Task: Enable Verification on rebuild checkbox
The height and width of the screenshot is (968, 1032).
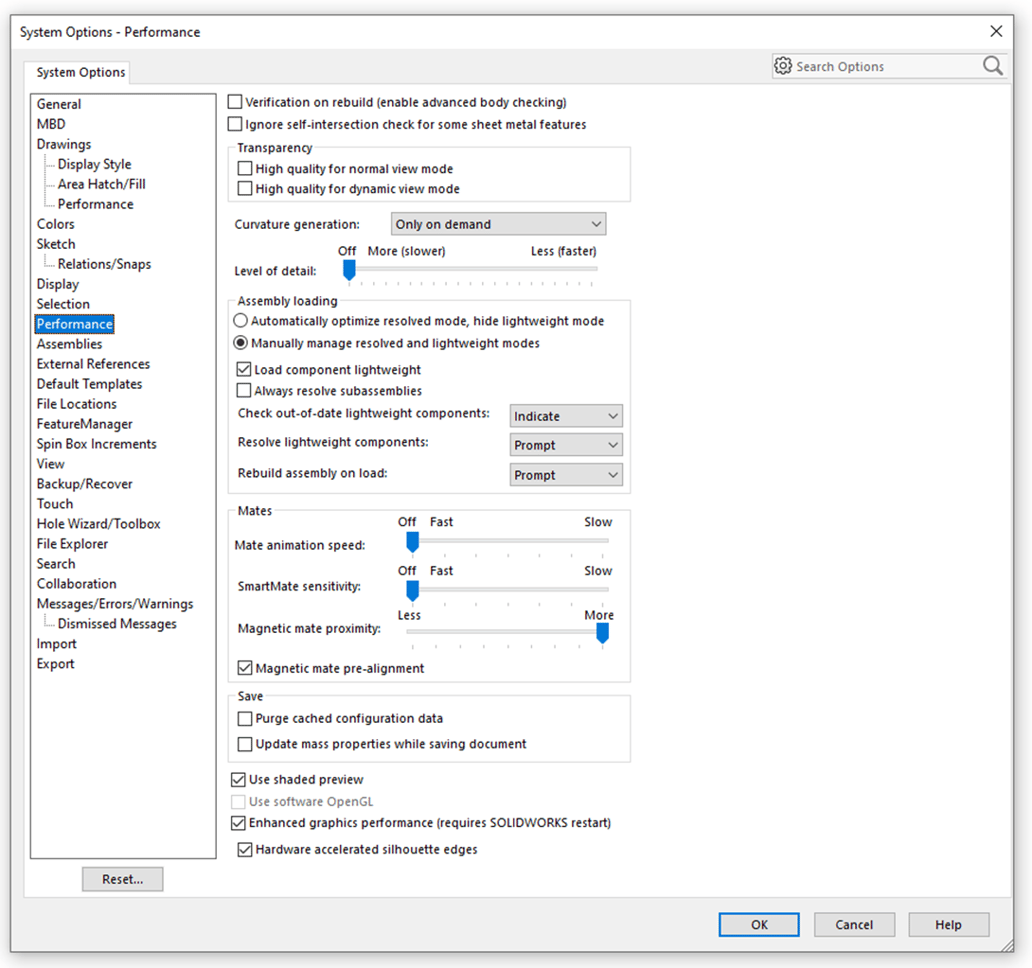Action: coord(235,101)
